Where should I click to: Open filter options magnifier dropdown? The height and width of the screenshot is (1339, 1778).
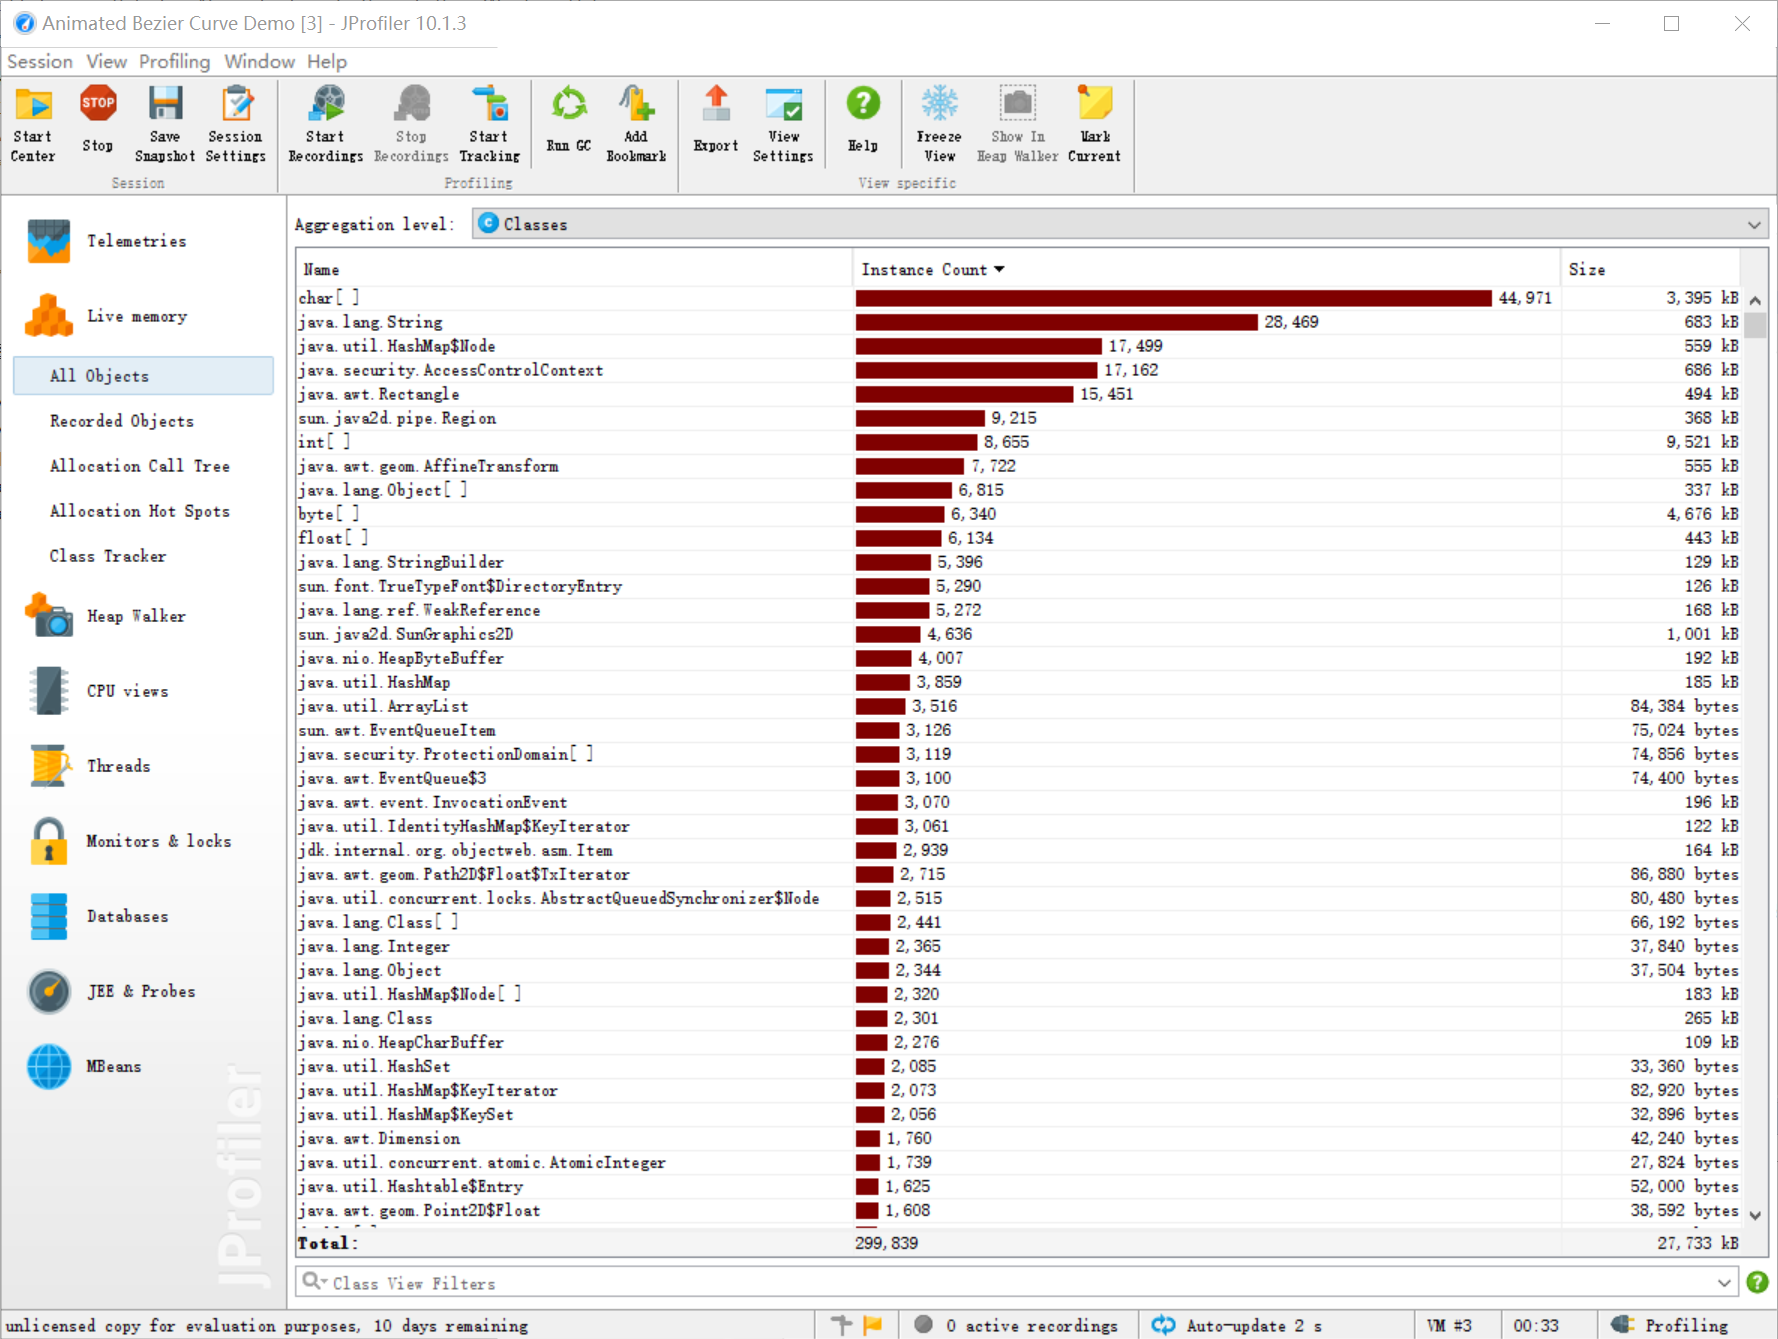(314, 1281)
